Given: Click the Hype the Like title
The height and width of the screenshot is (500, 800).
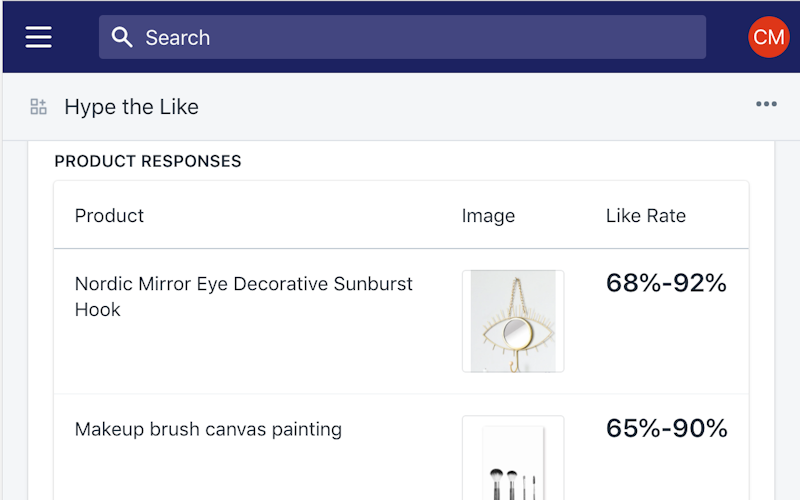Looking at the screenshot, I should point(131,107).
